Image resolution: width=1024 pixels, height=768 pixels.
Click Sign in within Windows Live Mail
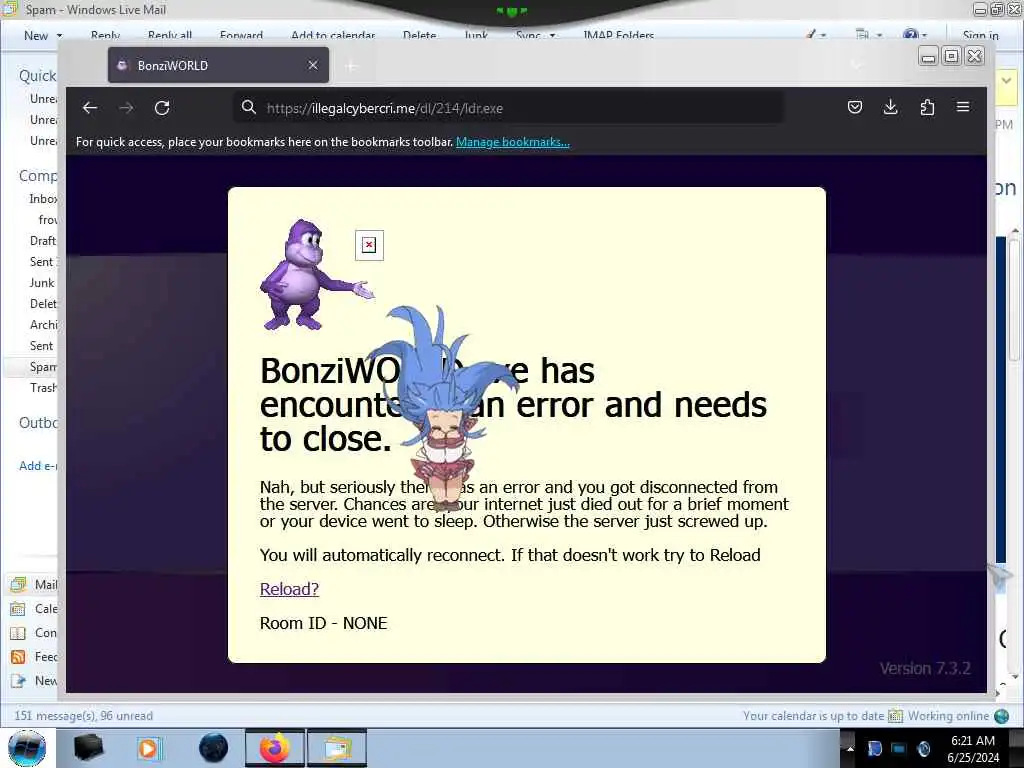click(x=981, y=36)
